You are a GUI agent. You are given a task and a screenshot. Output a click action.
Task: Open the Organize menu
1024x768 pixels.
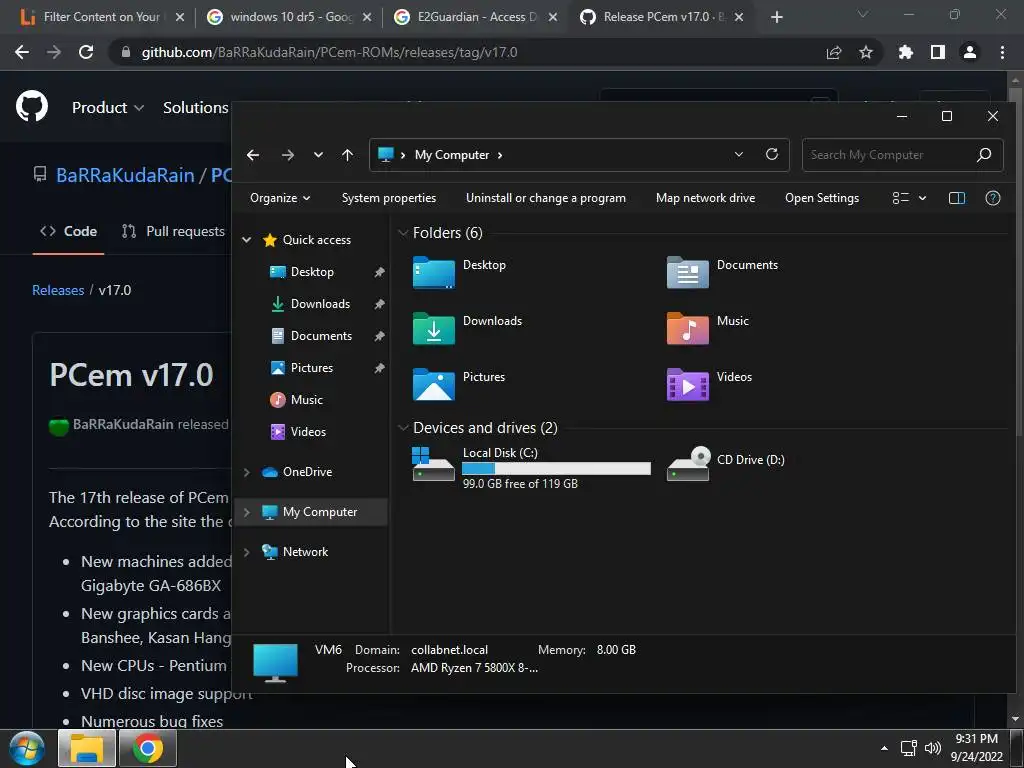pyautogui.click(x=280, y=198)
